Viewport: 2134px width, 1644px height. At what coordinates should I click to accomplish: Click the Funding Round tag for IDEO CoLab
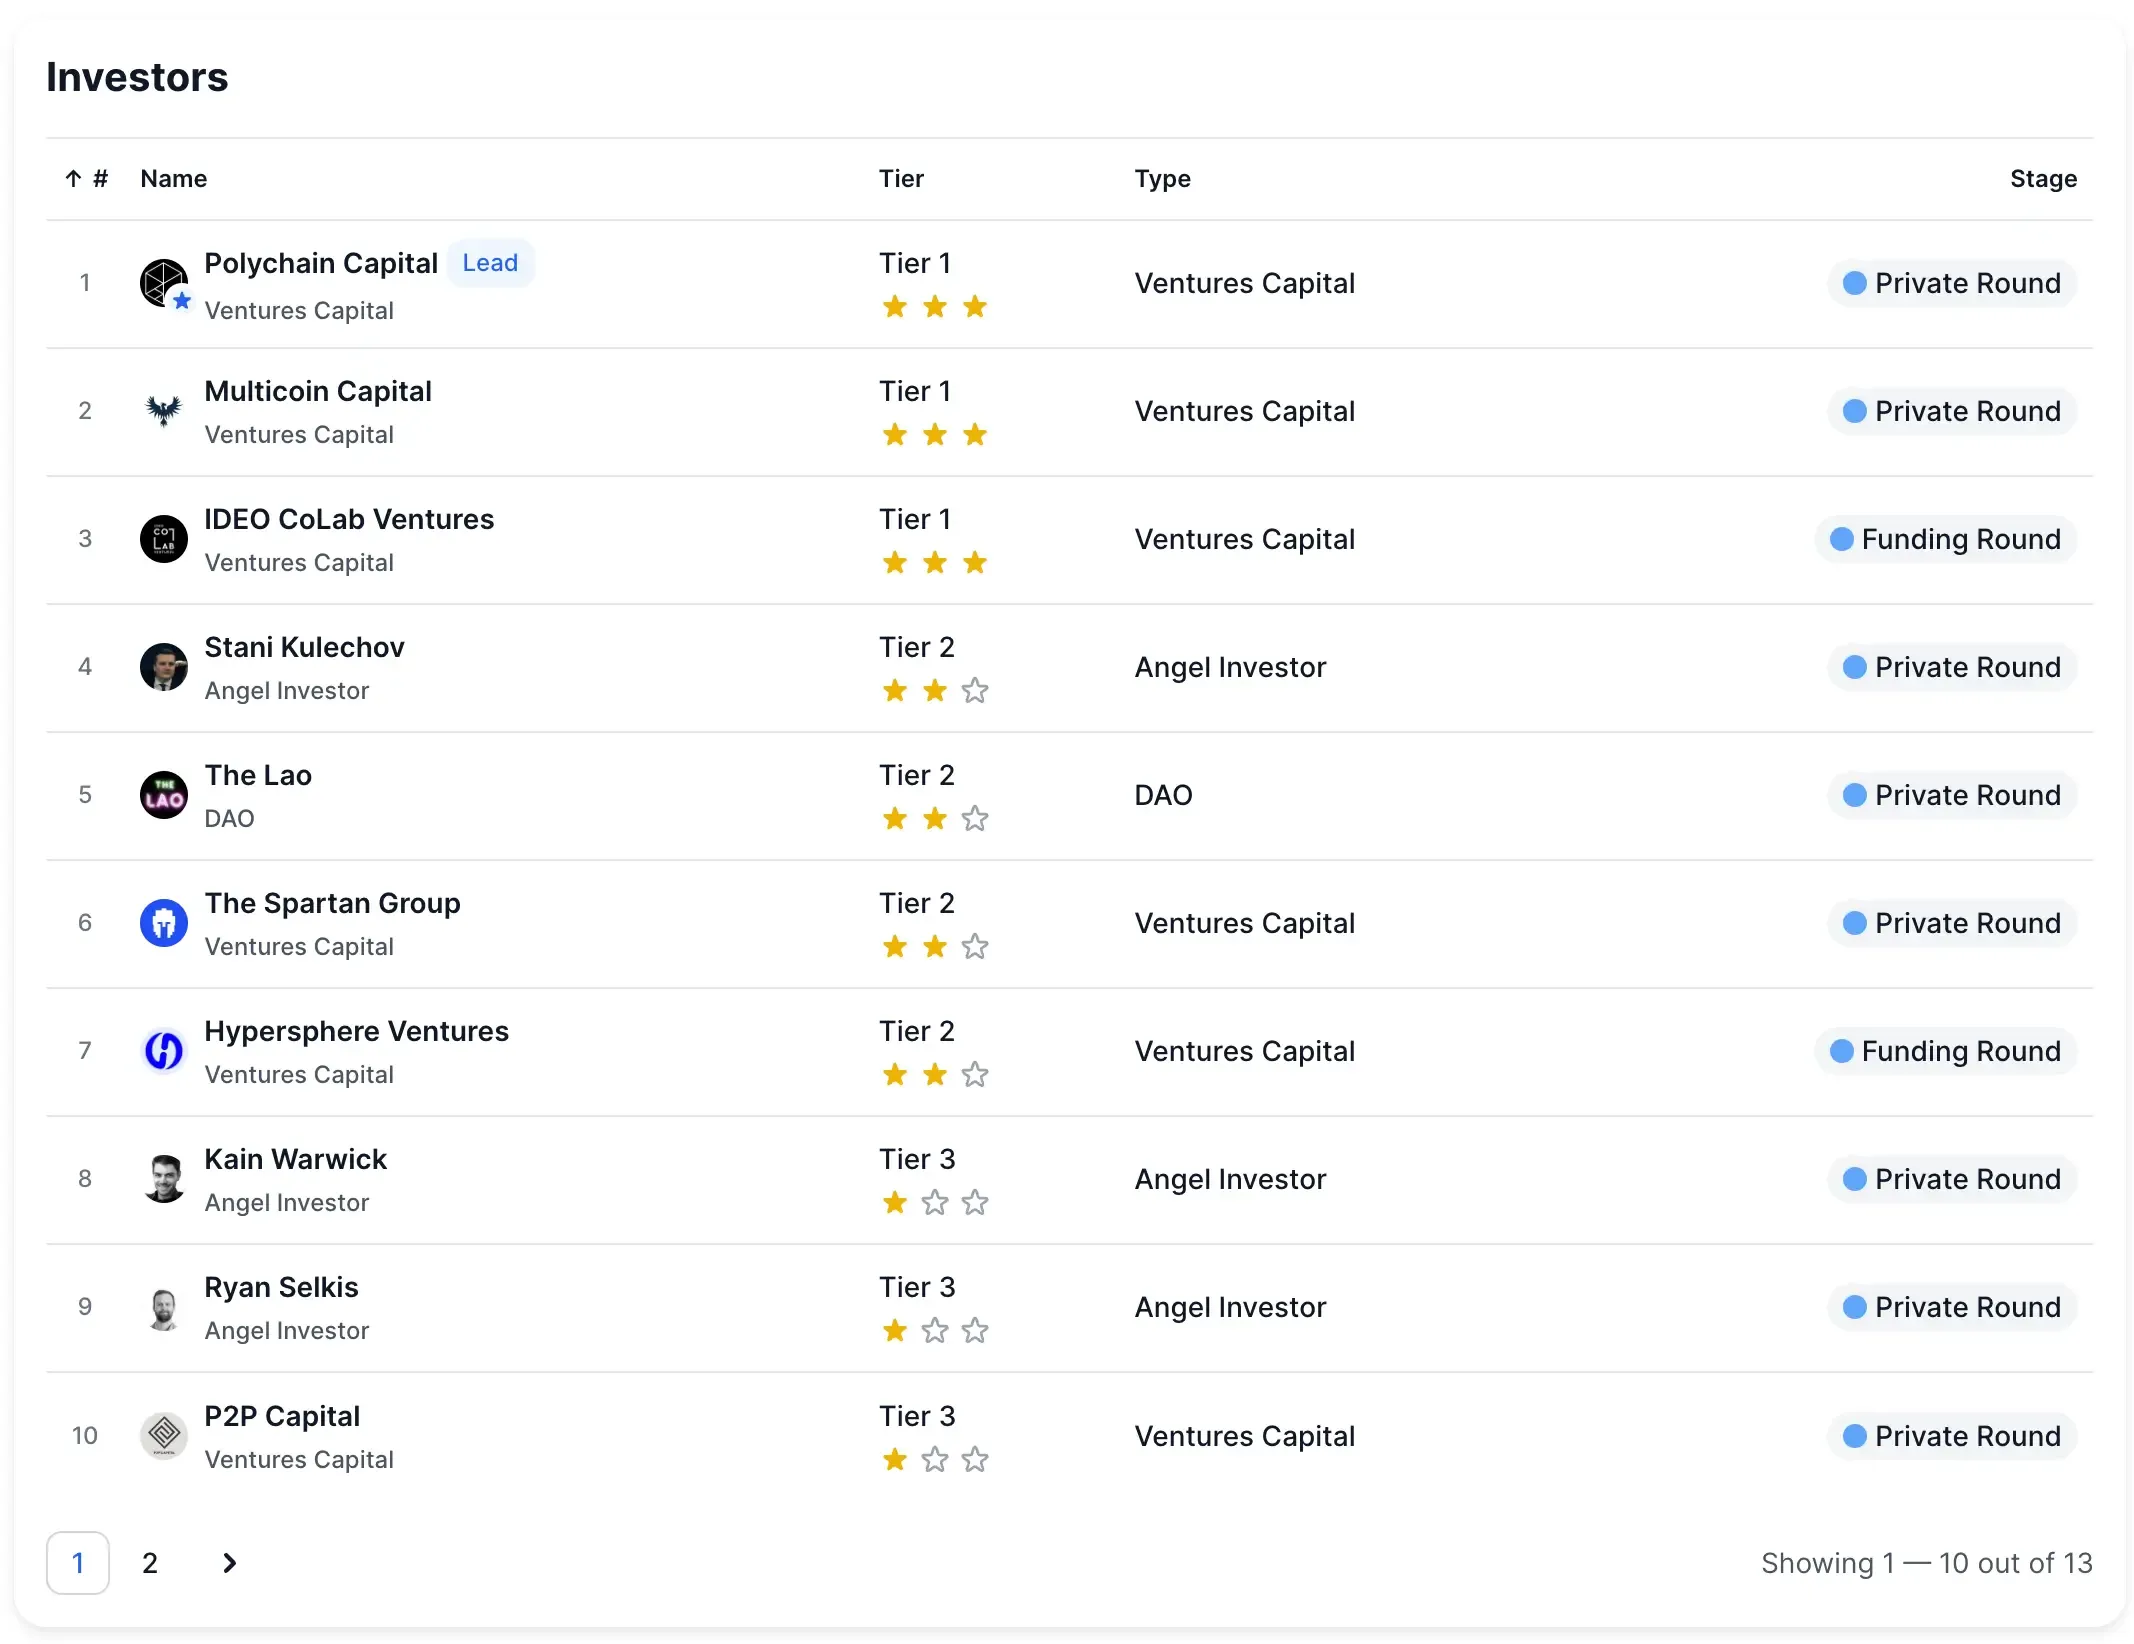[x=1946, y=539]
